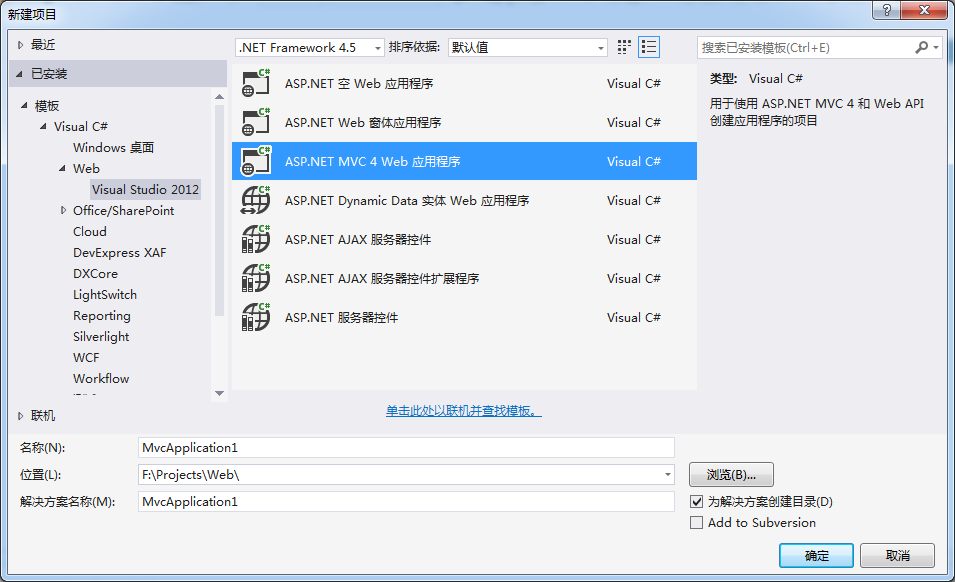Select the Cloud template category
955x582 pixels.
(x=90, y=231)
